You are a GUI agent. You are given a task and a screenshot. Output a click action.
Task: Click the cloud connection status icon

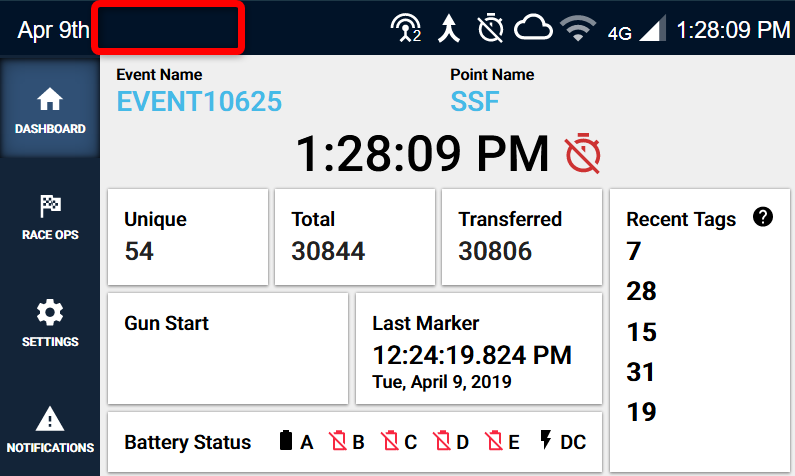point(533,28)
